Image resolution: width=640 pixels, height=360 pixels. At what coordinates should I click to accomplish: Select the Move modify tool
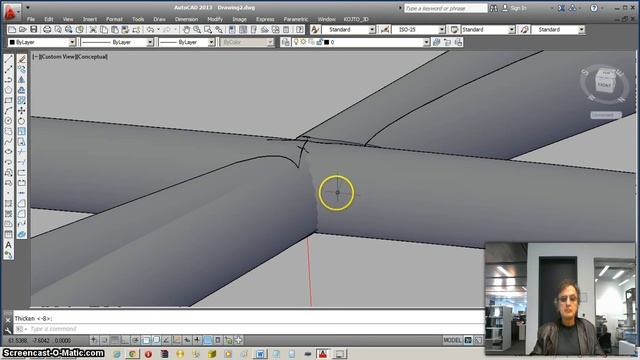click(22, 111)
